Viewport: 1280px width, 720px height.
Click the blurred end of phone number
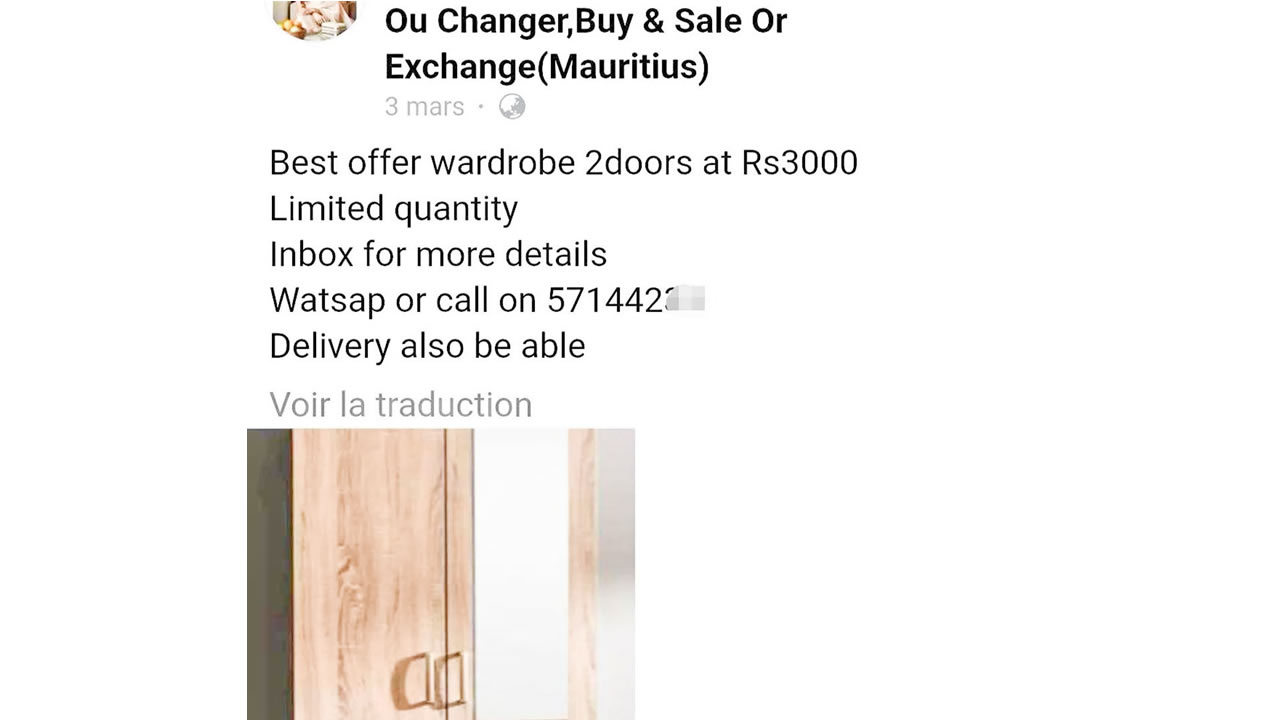[x=685, y=299]
